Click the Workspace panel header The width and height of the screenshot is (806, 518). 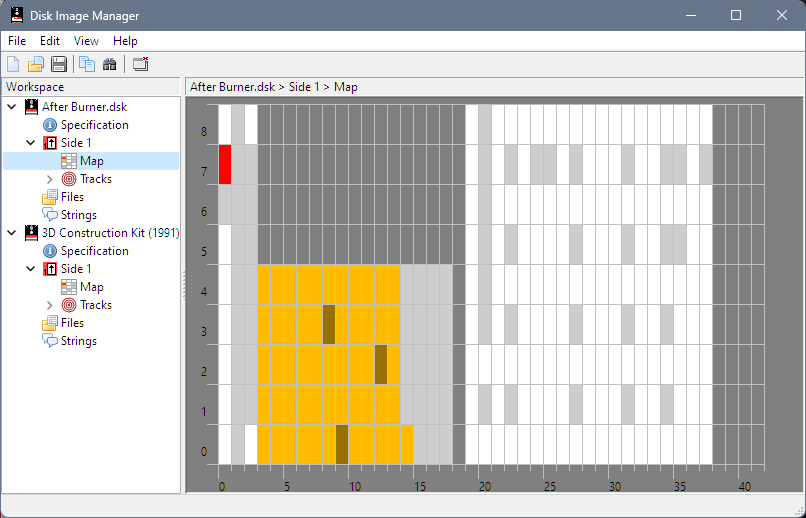click(91, 87)
